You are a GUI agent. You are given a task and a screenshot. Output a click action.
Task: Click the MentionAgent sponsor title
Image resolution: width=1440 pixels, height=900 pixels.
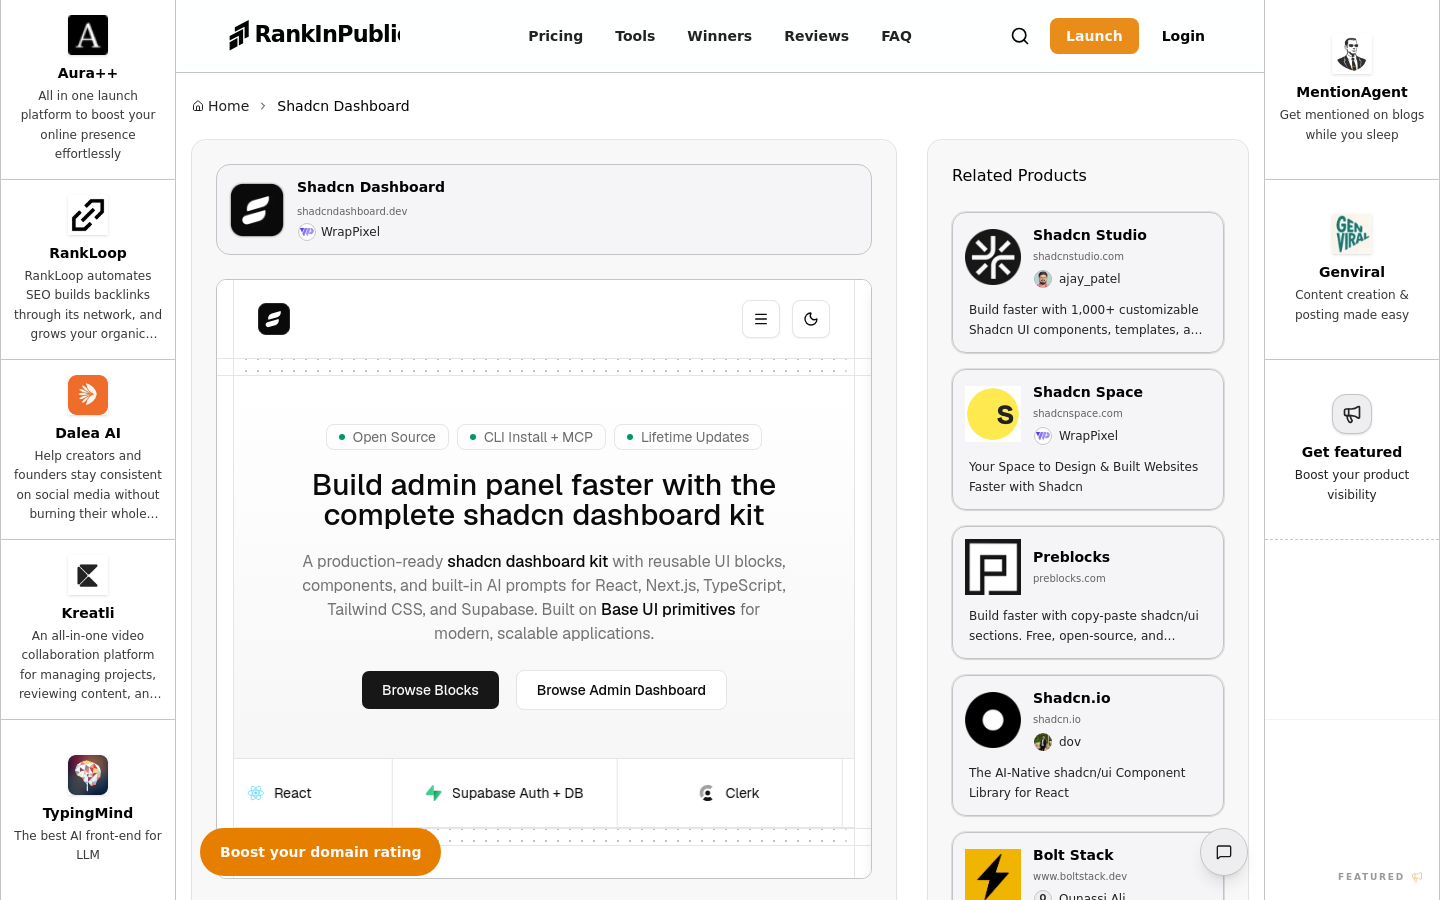1352,92
